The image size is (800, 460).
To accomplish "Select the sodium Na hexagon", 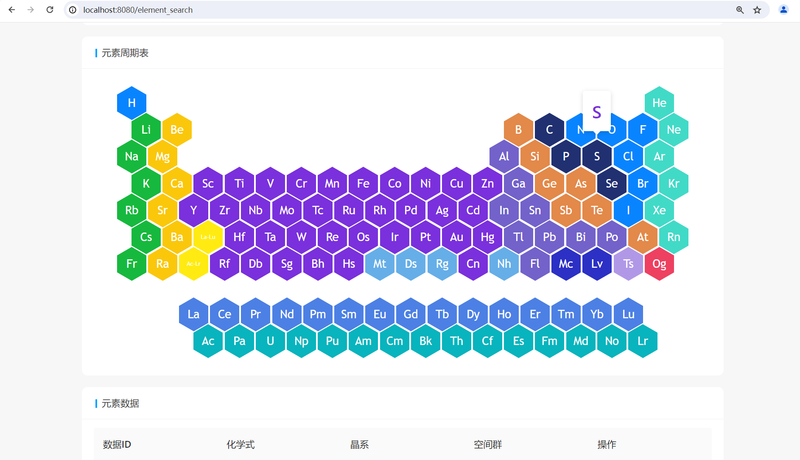I will (x=132, y=157).
